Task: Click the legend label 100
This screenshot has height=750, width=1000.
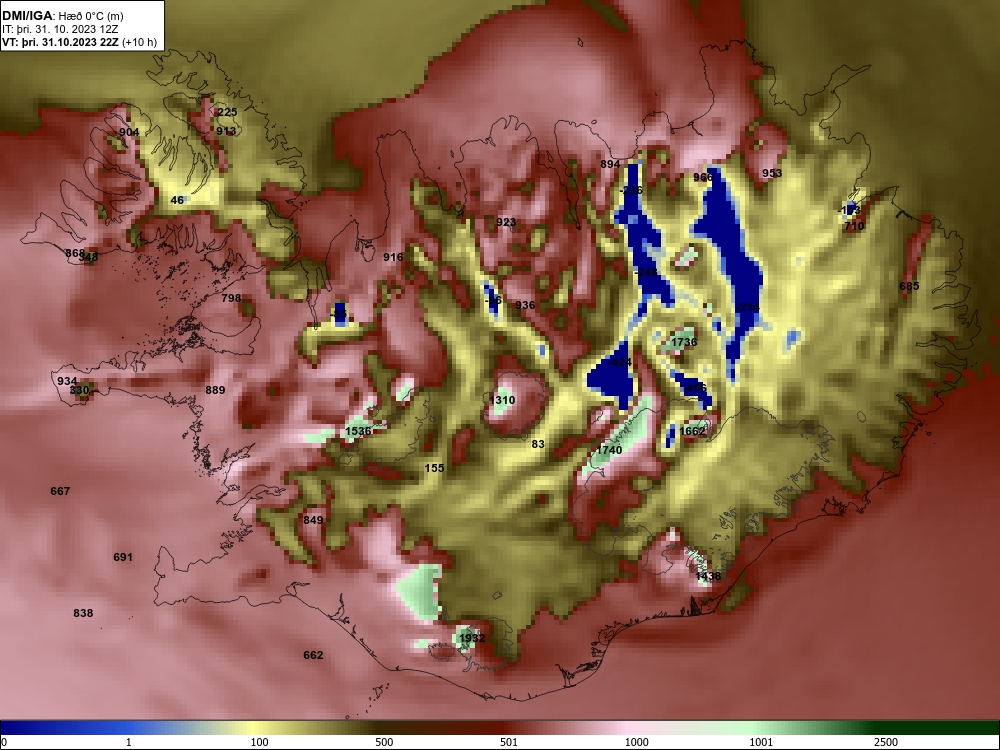Action: [x=260, y=742]
